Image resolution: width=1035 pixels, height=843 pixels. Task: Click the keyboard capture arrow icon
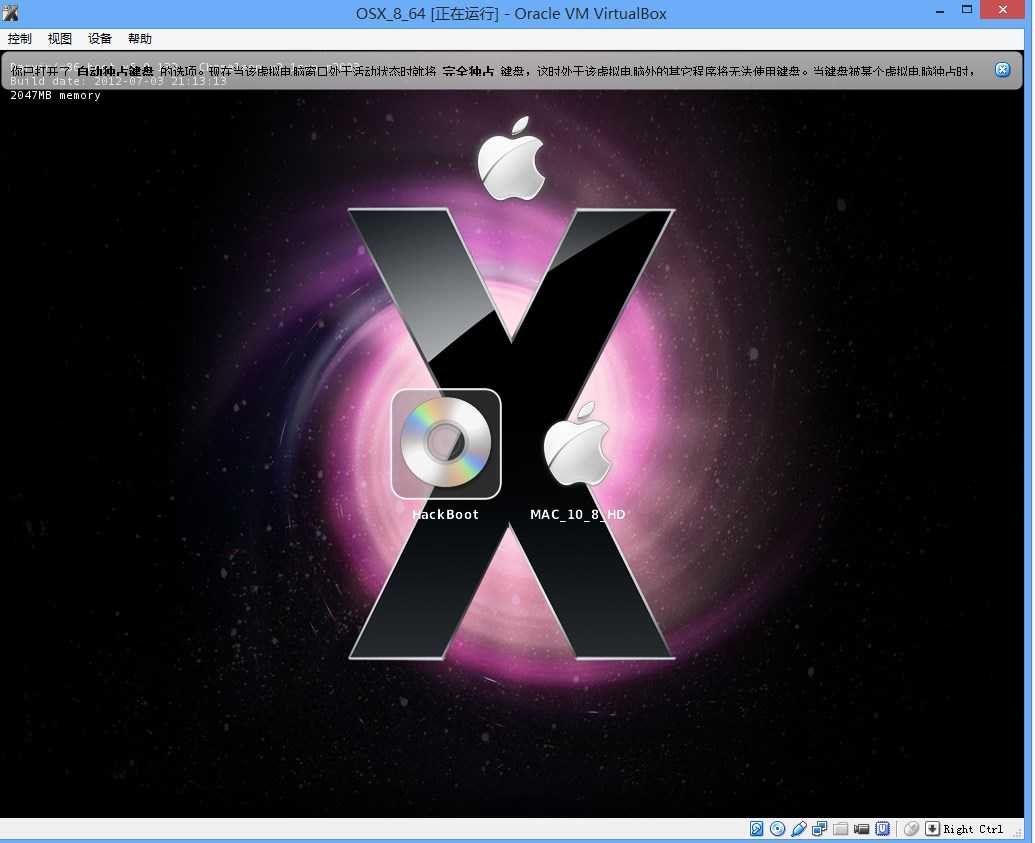pos(932,829)
